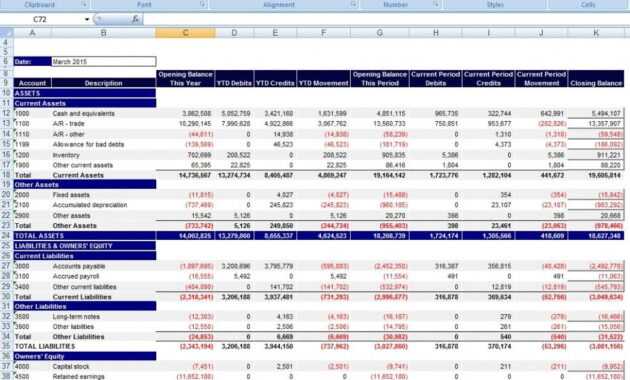Select row 30 header
The image size is (630, 380).
coord(6,296)
